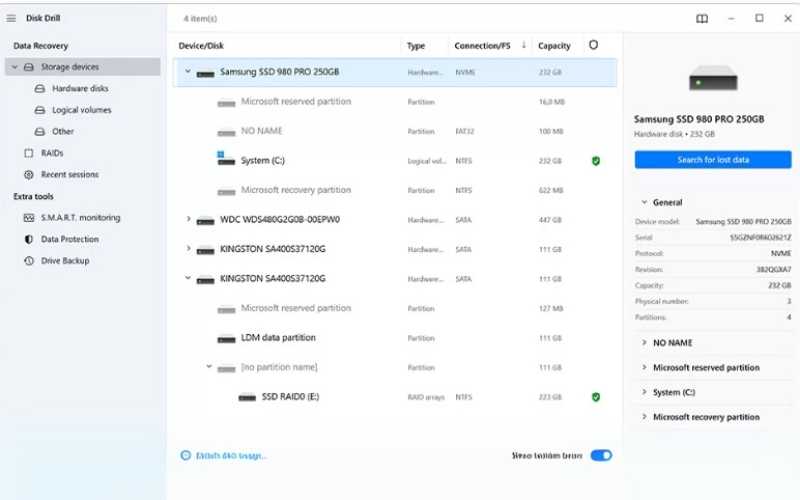Expand System (C:) section in details panel
Screen dimensions: 800x500
pyautogui.click(x=644, y=392)
